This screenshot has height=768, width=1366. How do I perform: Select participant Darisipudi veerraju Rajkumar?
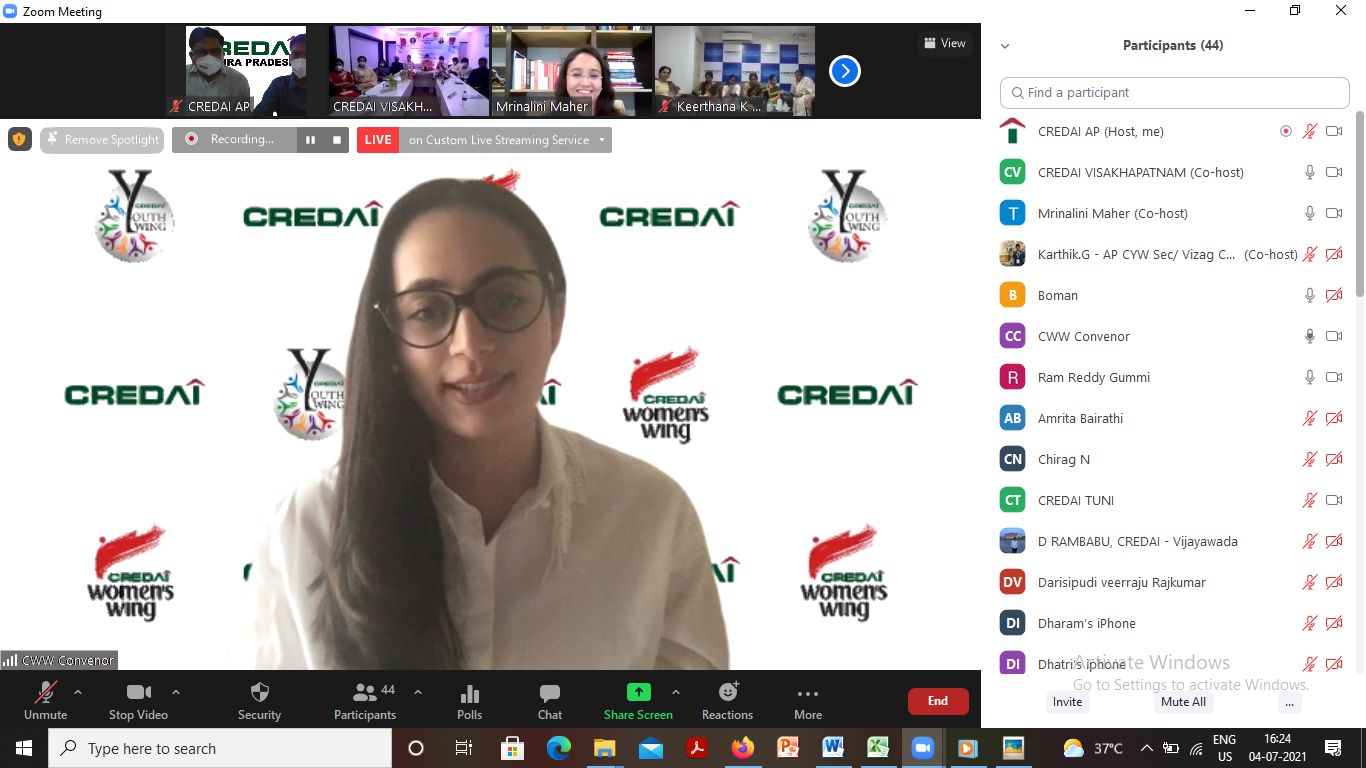point(1175,582)
